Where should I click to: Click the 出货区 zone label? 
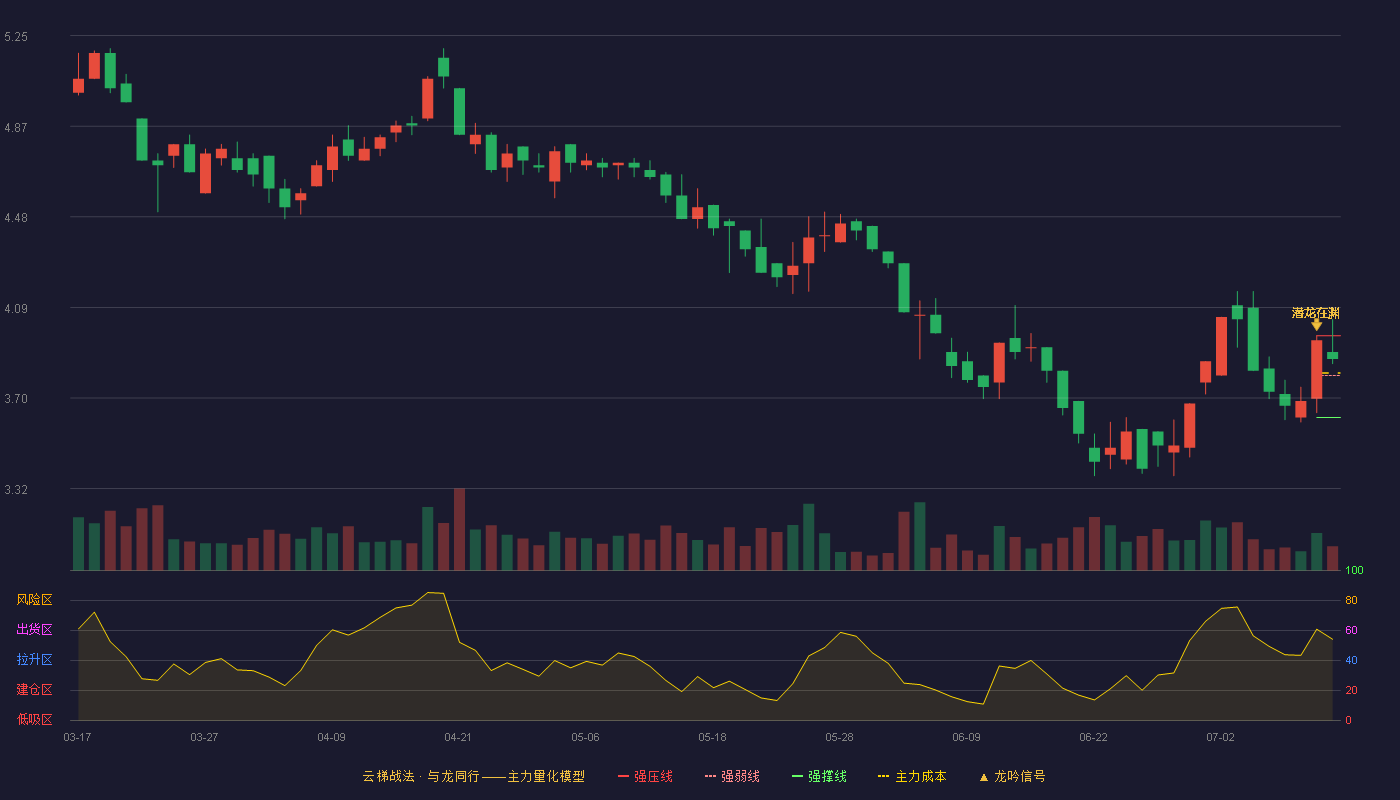(x=34, y=630)
